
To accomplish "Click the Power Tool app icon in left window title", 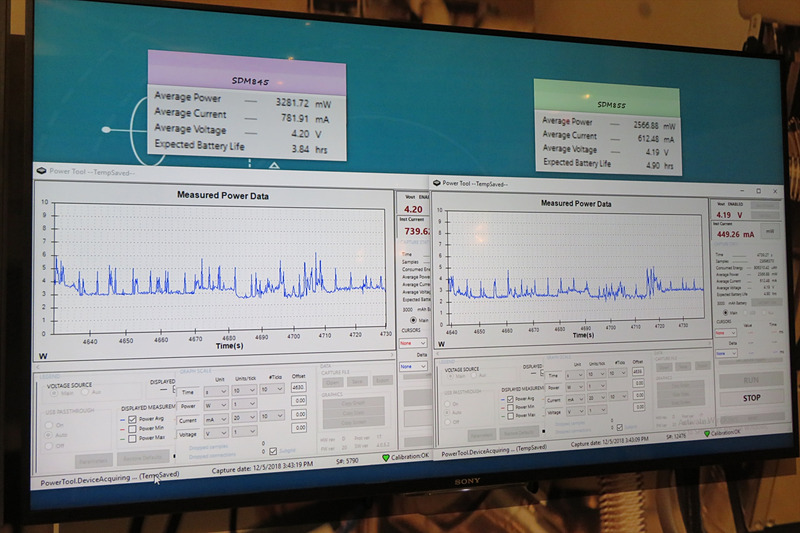I will click(41, 171).
